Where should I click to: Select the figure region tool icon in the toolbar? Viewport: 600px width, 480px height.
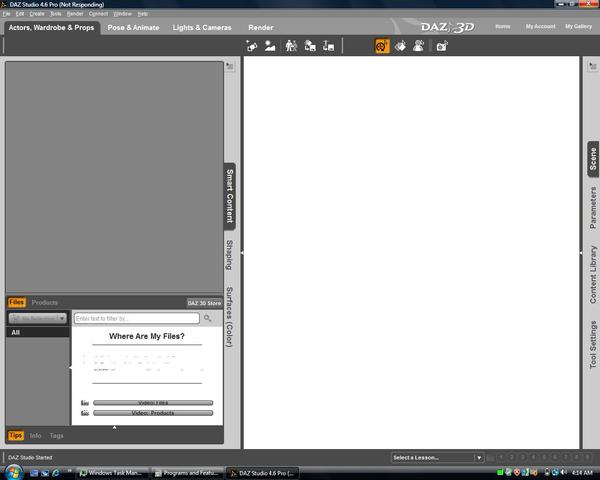coord(419,46)
